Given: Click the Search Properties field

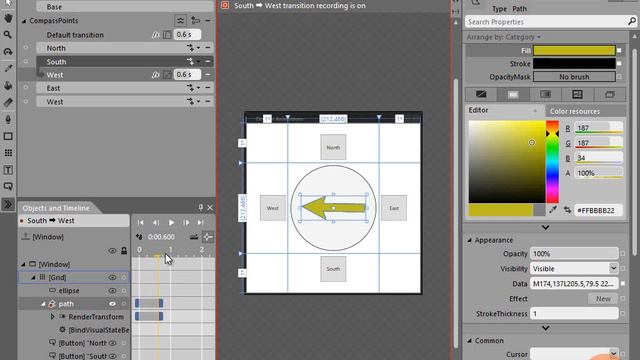Looking at the screenshot, I should tap(550, 22).
